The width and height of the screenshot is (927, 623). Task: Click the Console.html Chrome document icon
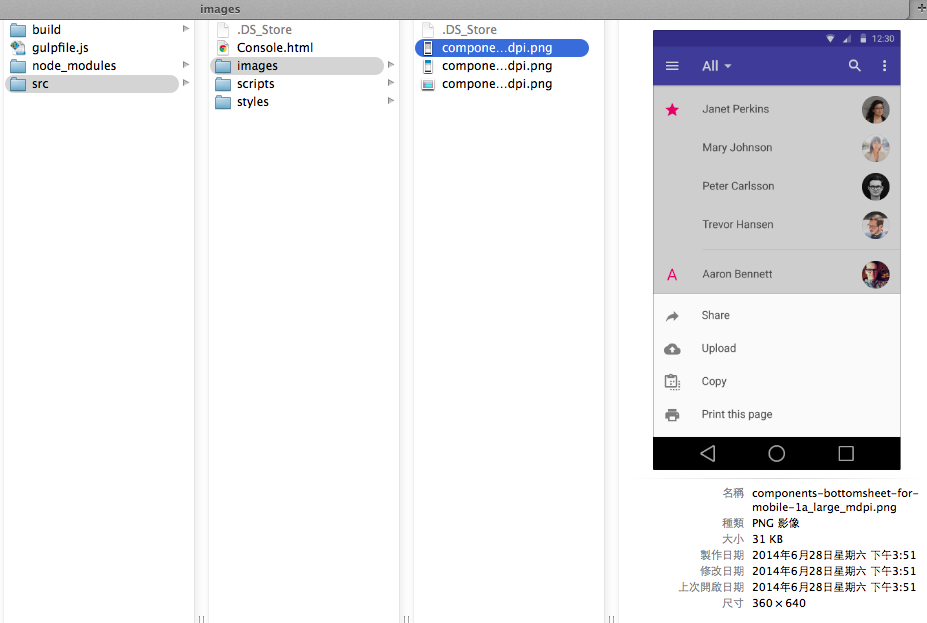[x=223, y=48]
